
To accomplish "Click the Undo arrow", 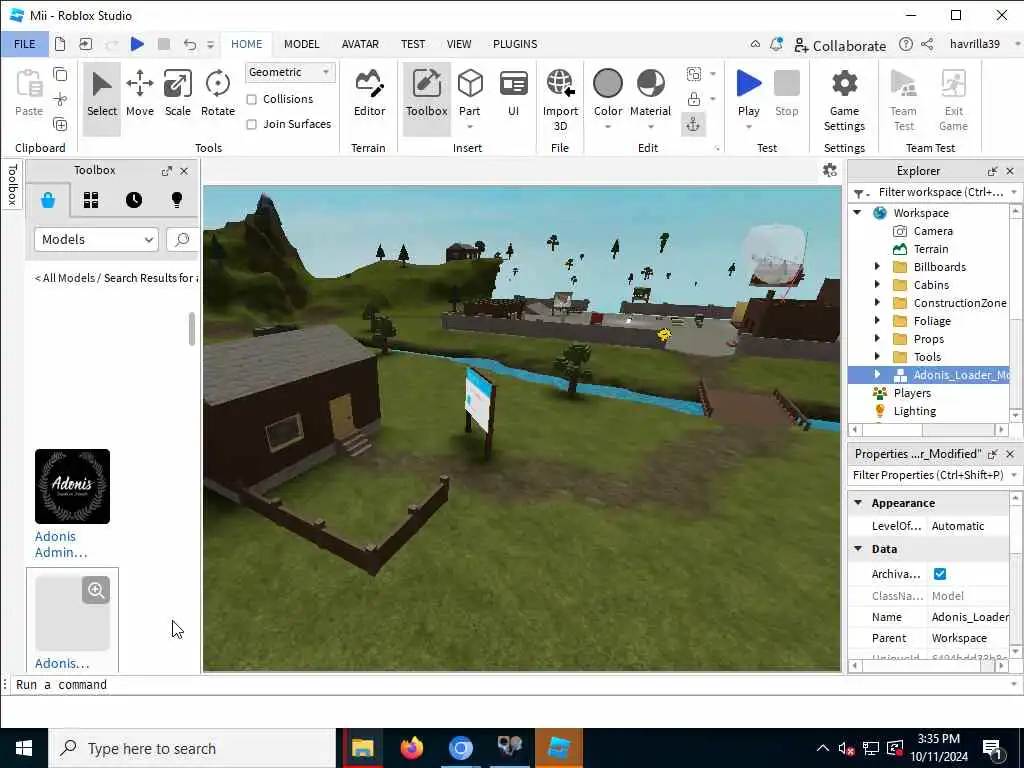I will click(x=189, y=44).
